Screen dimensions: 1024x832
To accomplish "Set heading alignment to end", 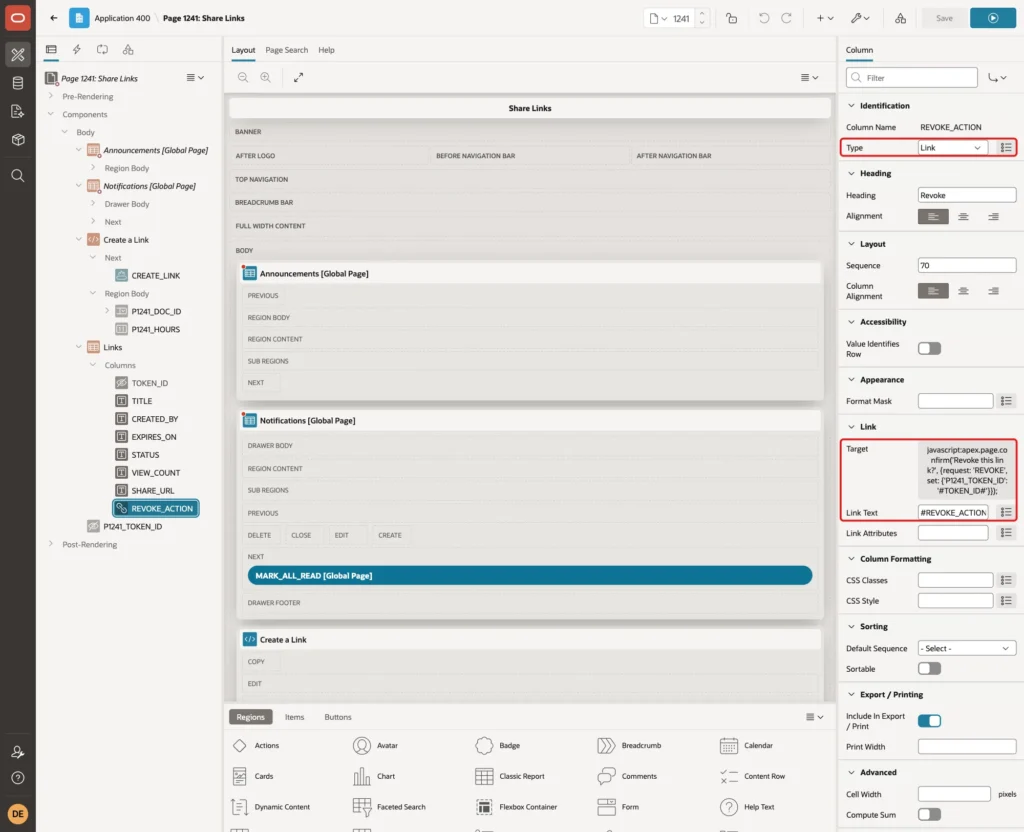I will tap(993, 216).
